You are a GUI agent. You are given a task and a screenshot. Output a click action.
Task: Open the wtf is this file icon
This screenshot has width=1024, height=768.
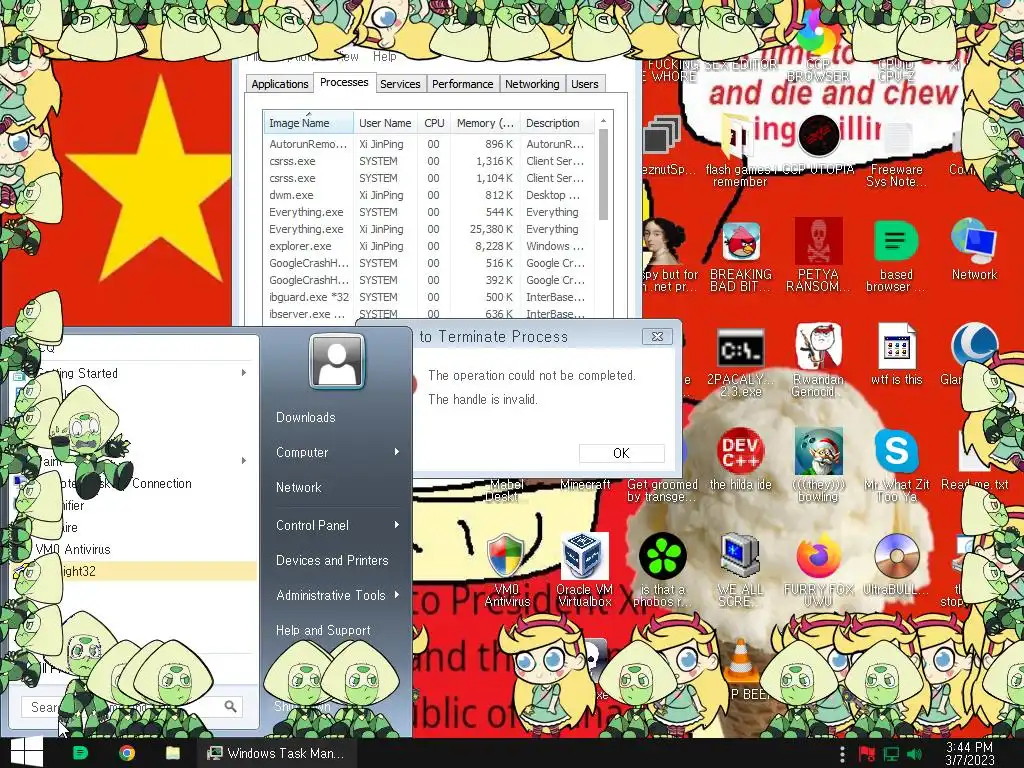point(896,346)
